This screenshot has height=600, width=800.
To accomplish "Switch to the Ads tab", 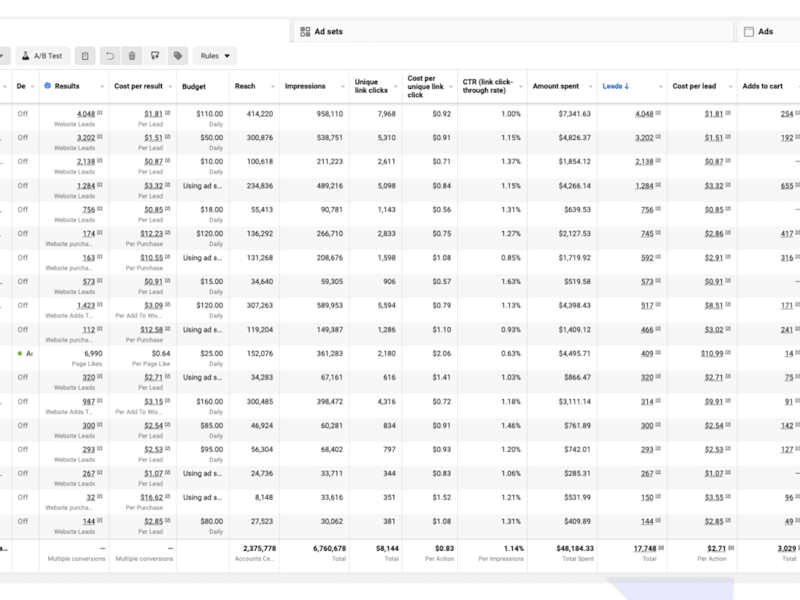I will (769, 32).
